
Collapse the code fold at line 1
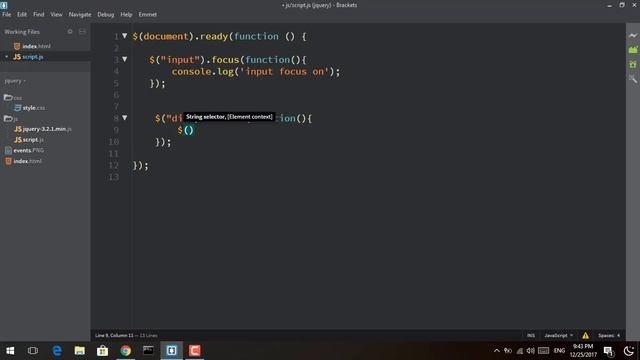pos(124,36)
